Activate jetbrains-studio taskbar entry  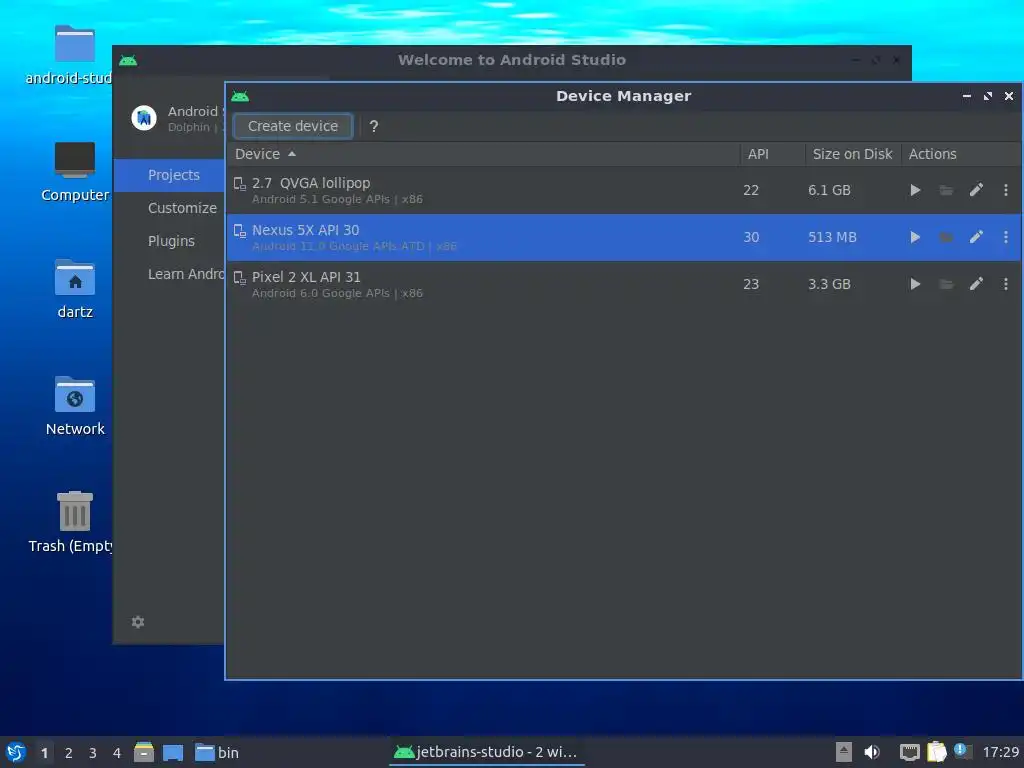(487, 752)
